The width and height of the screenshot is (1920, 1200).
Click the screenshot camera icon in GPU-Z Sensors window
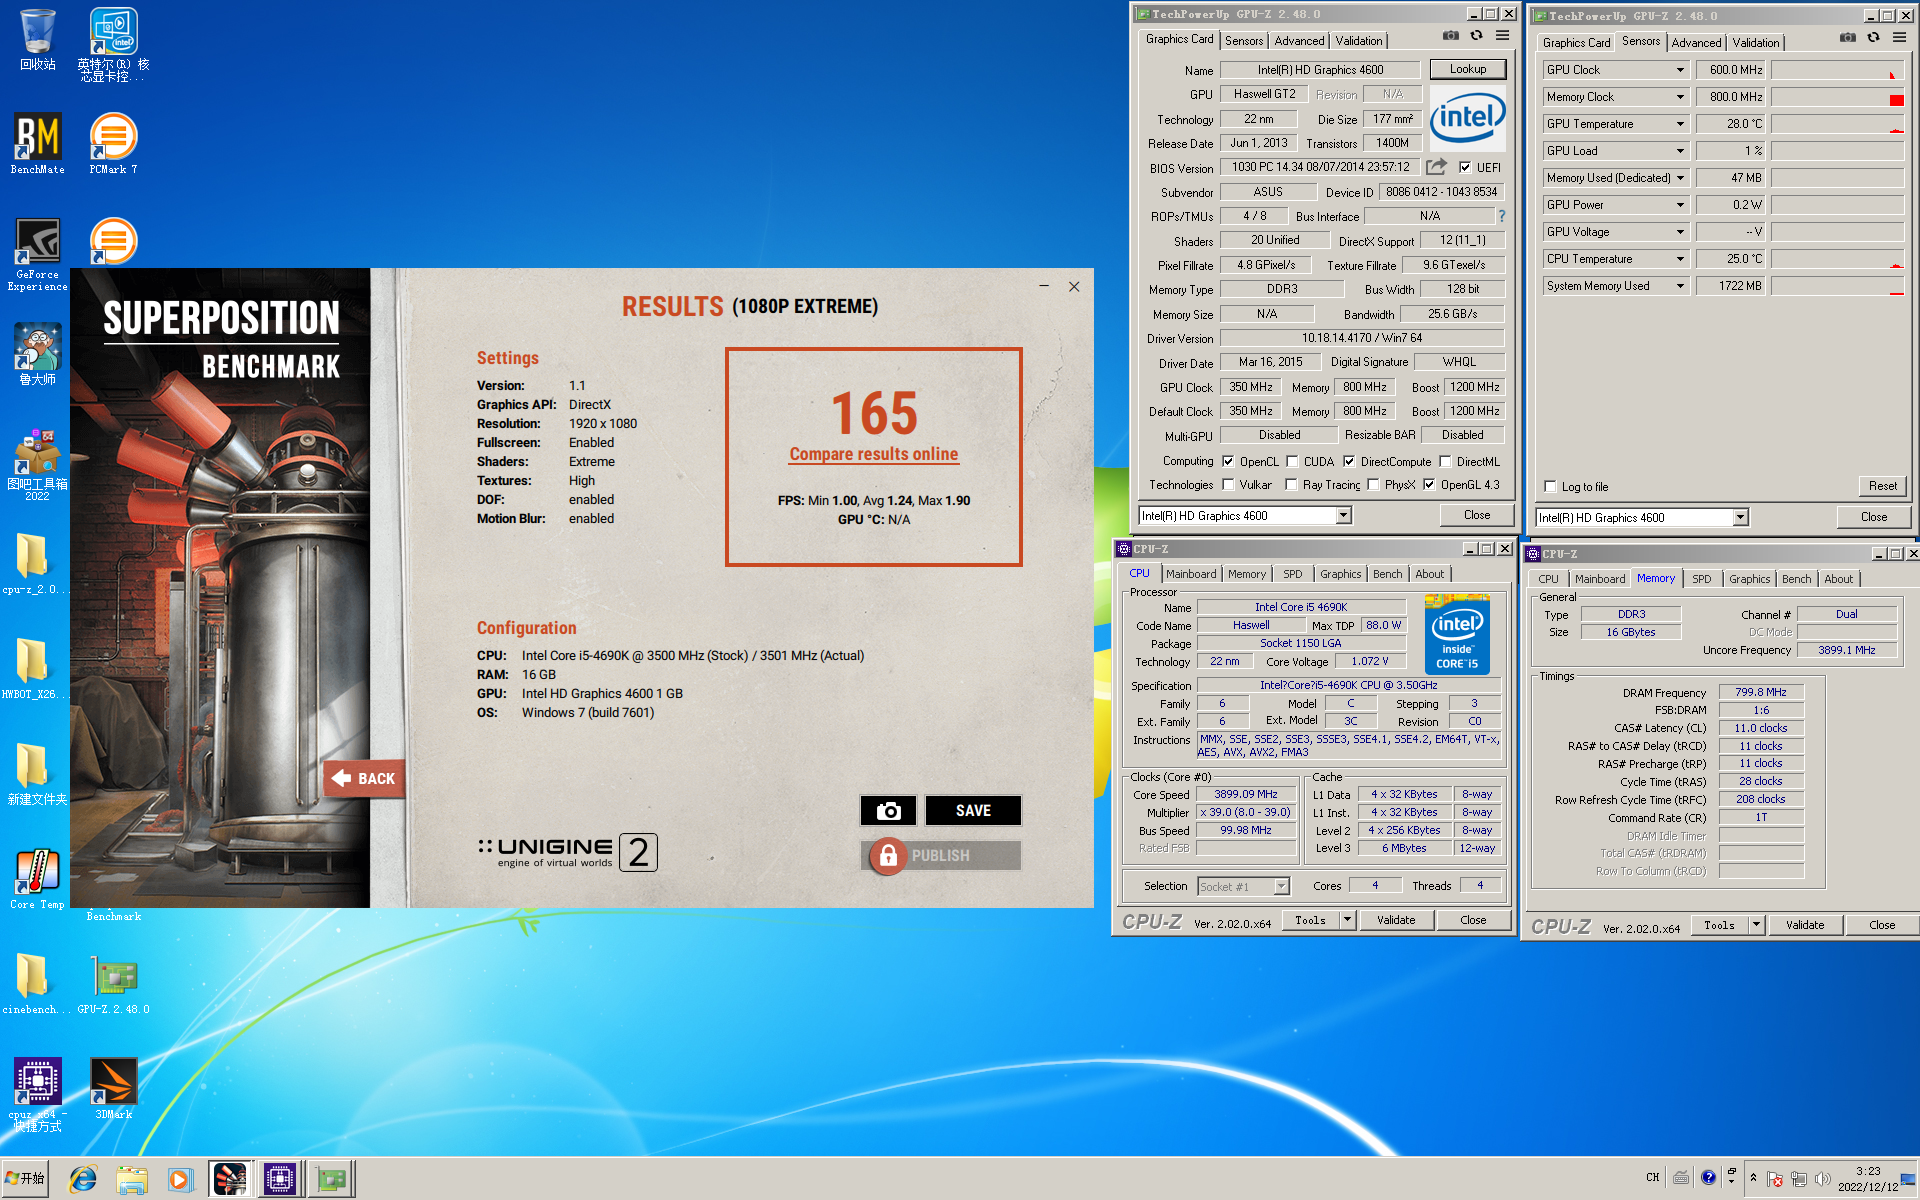[x=1847, y=38]
